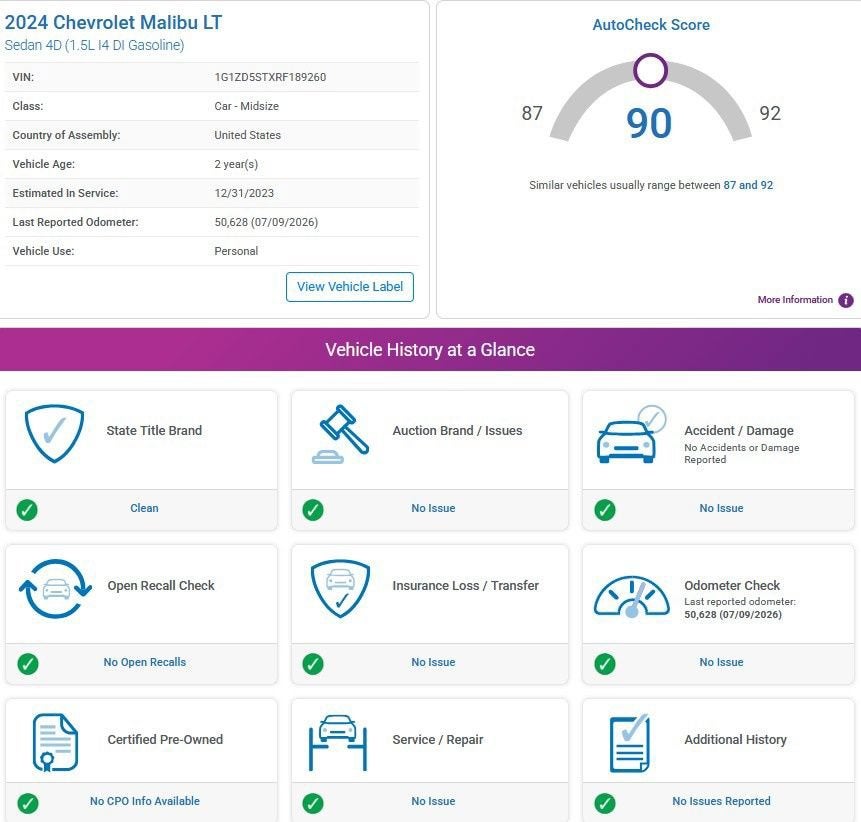
Task: Click green check in Insurance Loss card
Action: [x=313, y=664]
